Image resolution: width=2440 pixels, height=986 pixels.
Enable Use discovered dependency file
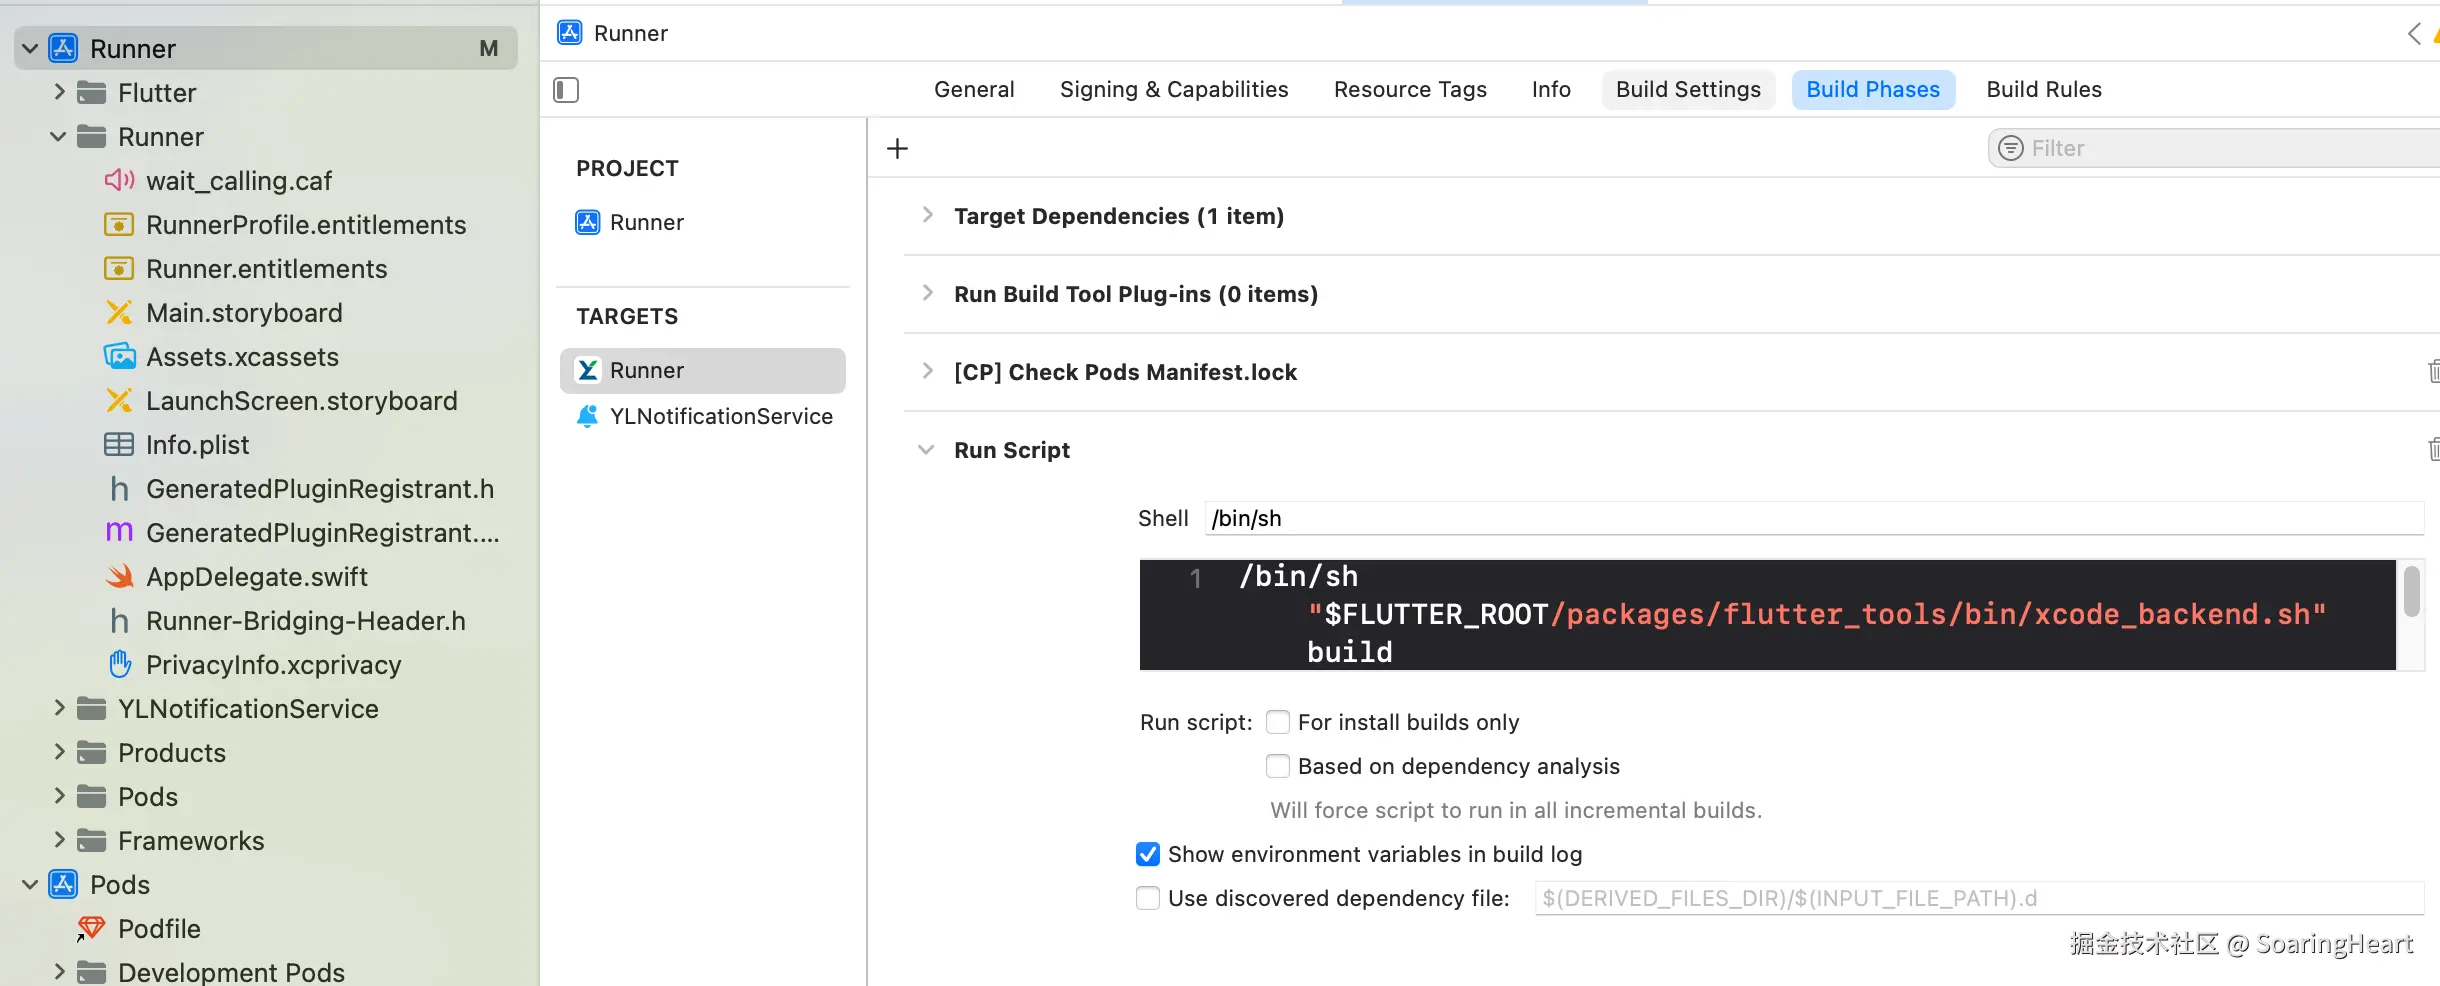(x=1148, y=898)
